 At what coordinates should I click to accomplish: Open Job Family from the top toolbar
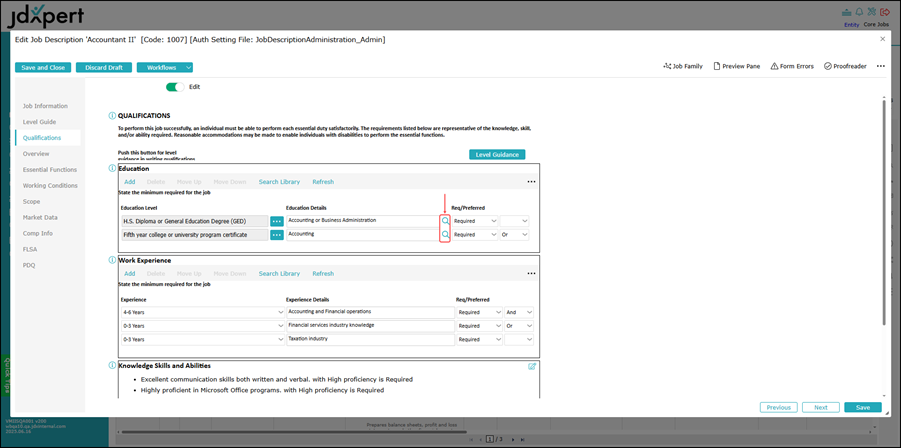[683, 67]
